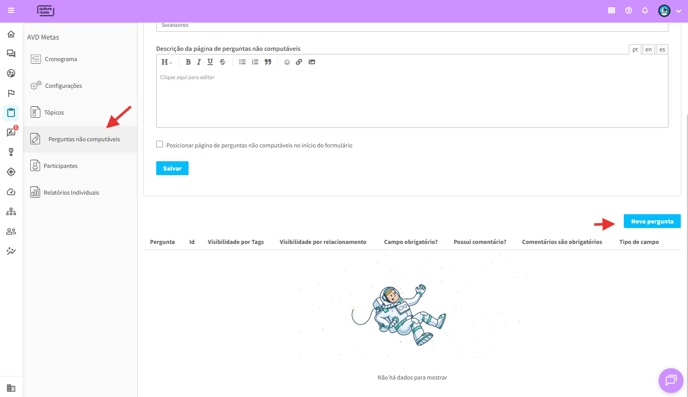Open the people sidebar icon

coord(11,232)
